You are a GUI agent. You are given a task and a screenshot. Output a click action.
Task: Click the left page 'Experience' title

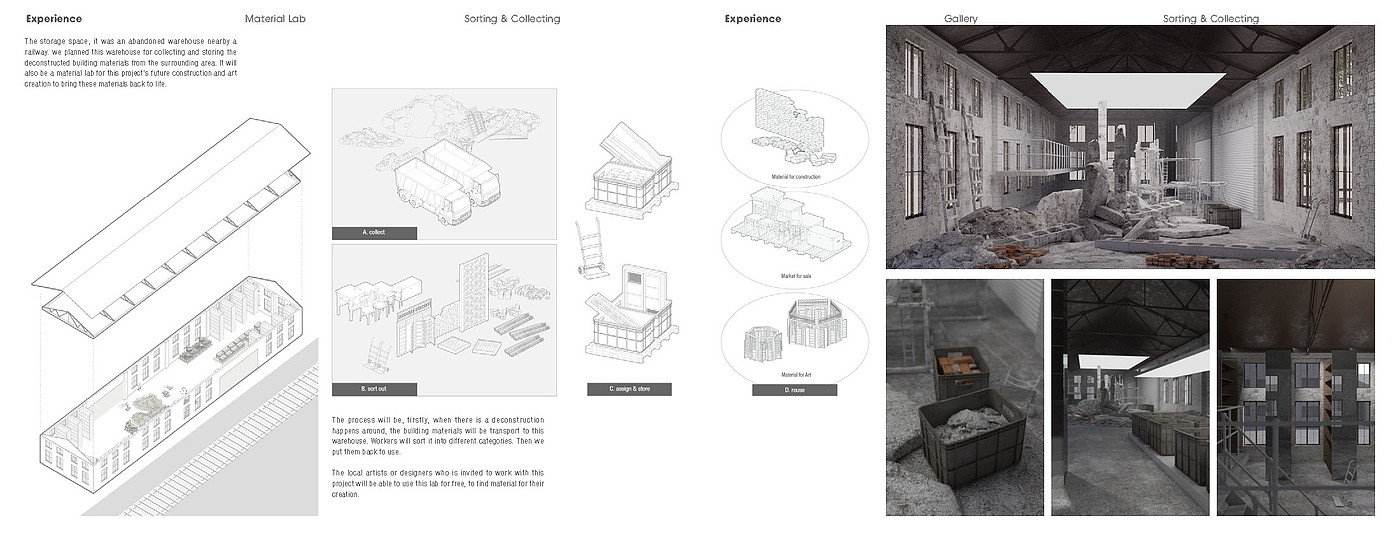point(54,19)
